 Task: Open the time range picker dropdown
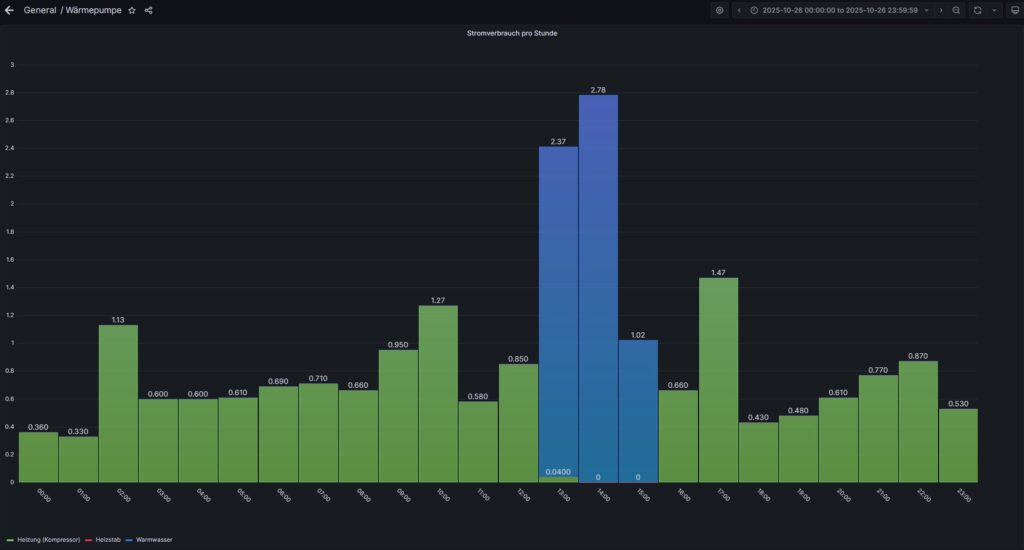840,10
